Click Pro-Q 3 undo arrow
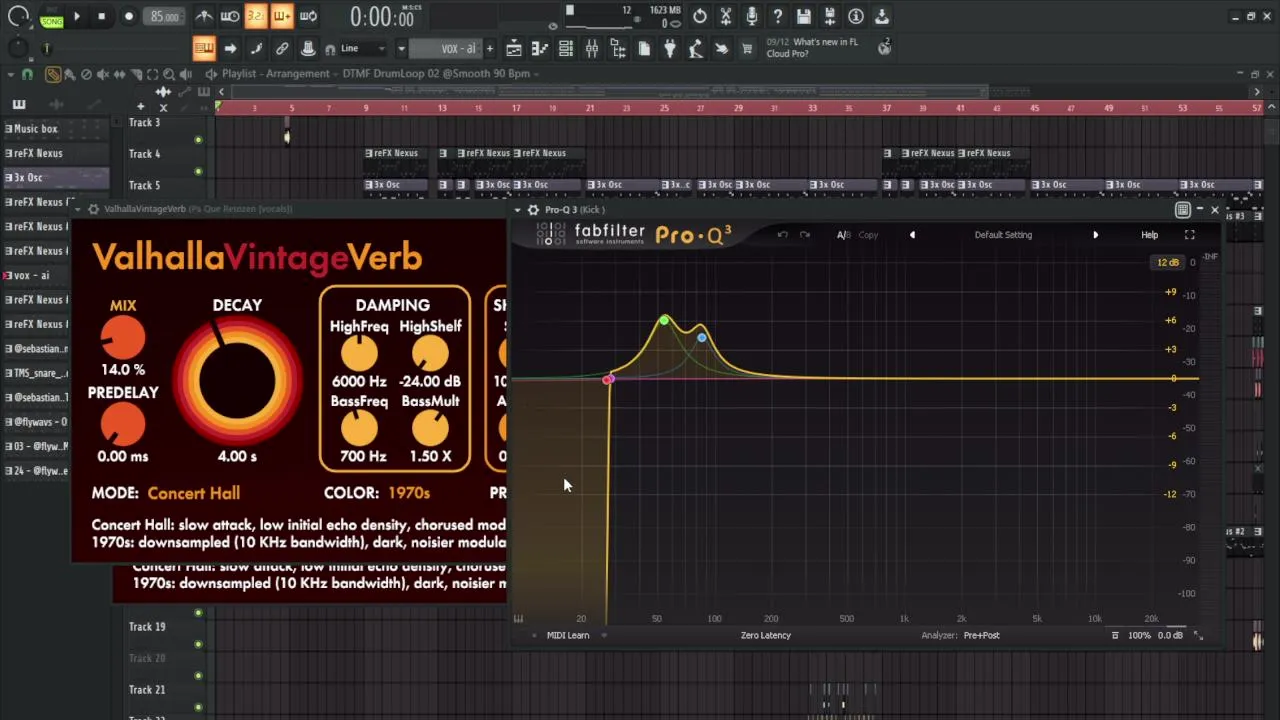 coord(782,235)
